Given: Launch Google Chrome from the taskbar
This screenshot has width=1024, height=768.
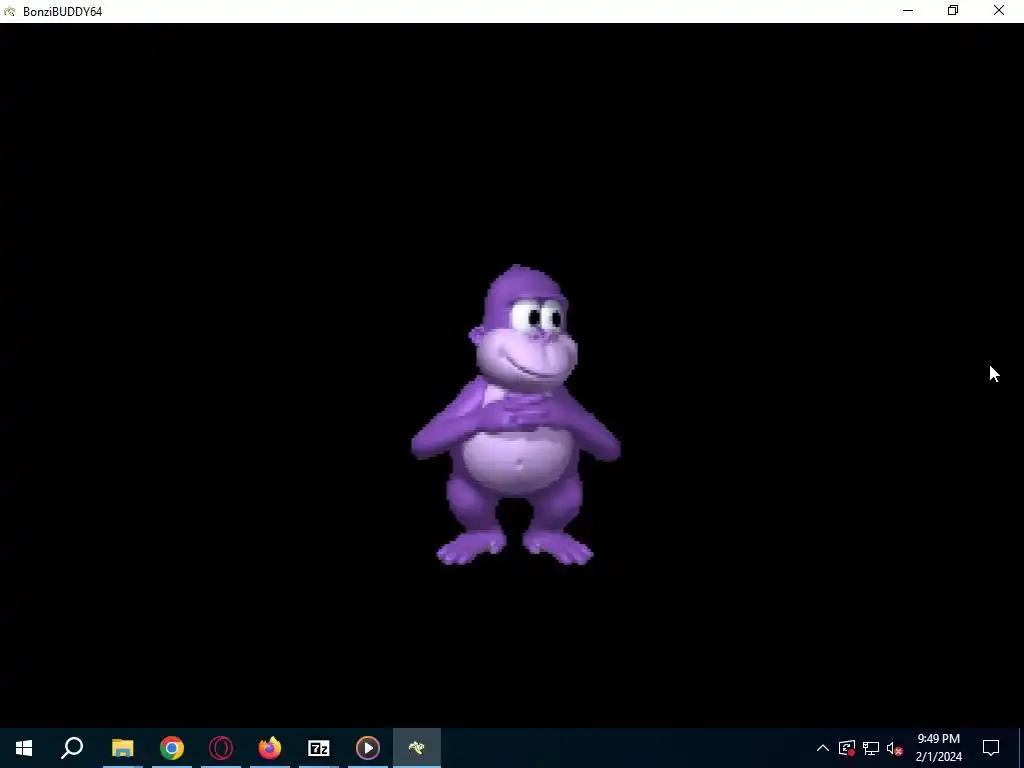Looking at the screenshot, I should tap(172, 748).
